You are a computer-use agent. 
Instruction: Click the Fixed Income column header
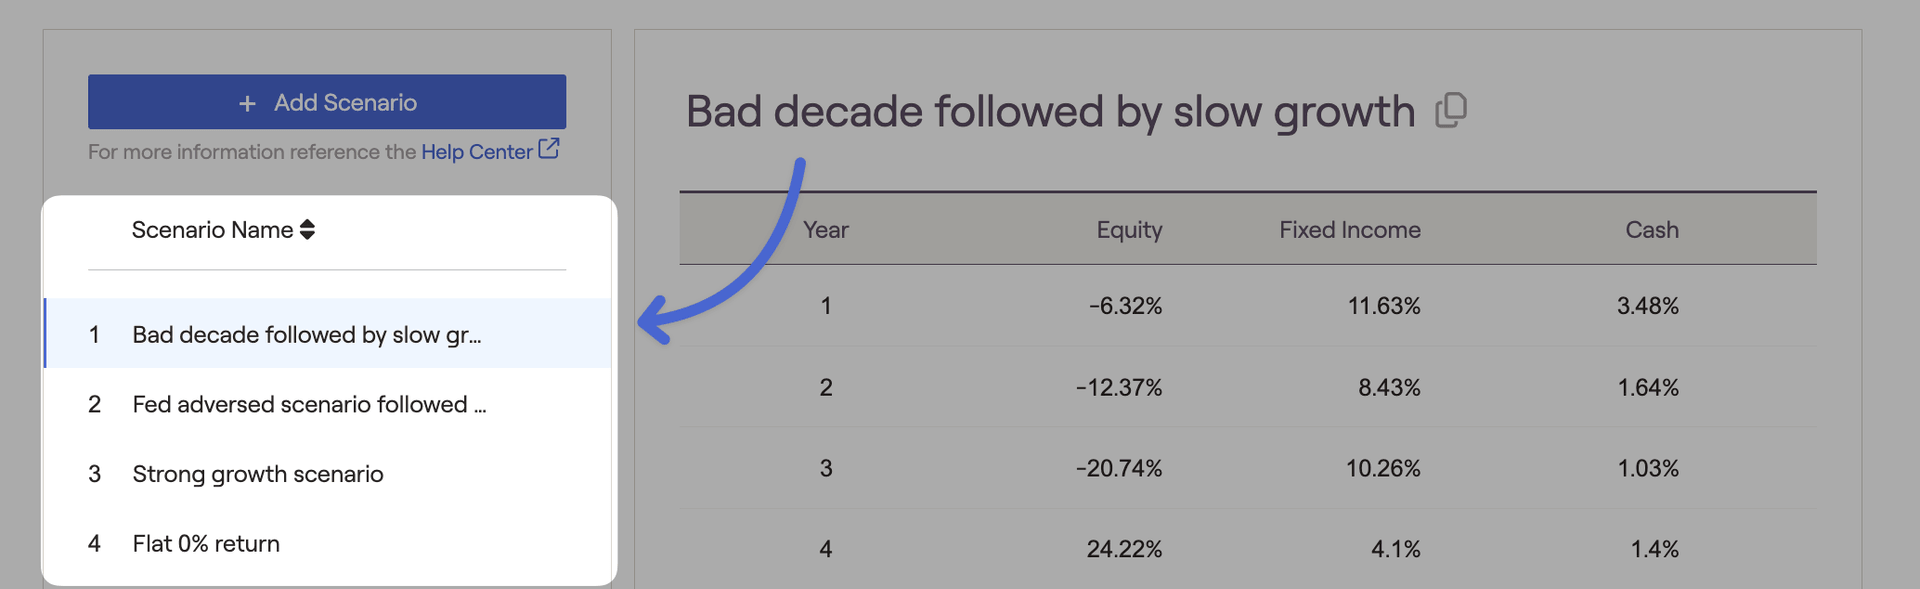coord(1350,230)
